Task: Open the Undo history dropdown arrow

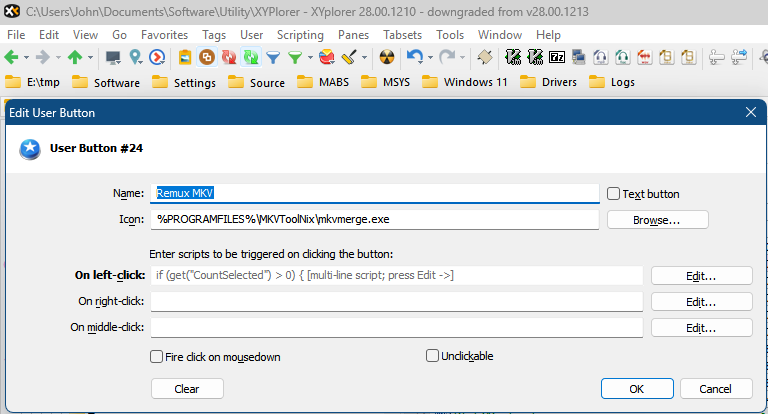Action: click(x=429, y=57)
